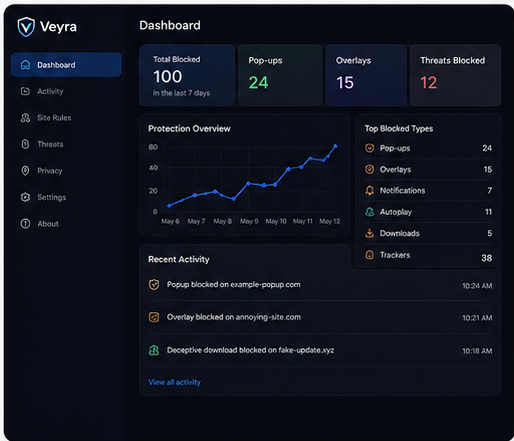Click the Dashboard page title
This screenshot has height=441, width=514.
(x=170, y=25)
